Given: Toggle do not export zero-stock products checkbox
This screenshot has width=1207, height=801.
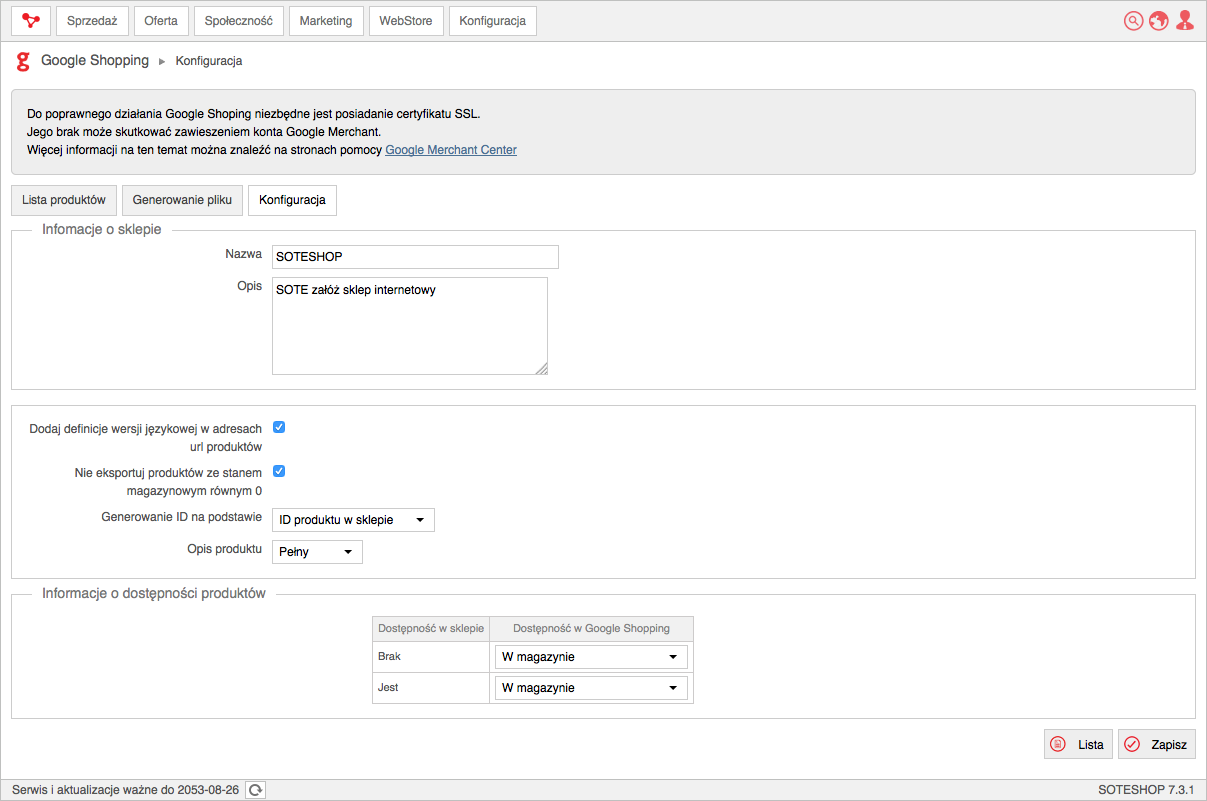Looking at the screenshot, I should click(279, 471).
